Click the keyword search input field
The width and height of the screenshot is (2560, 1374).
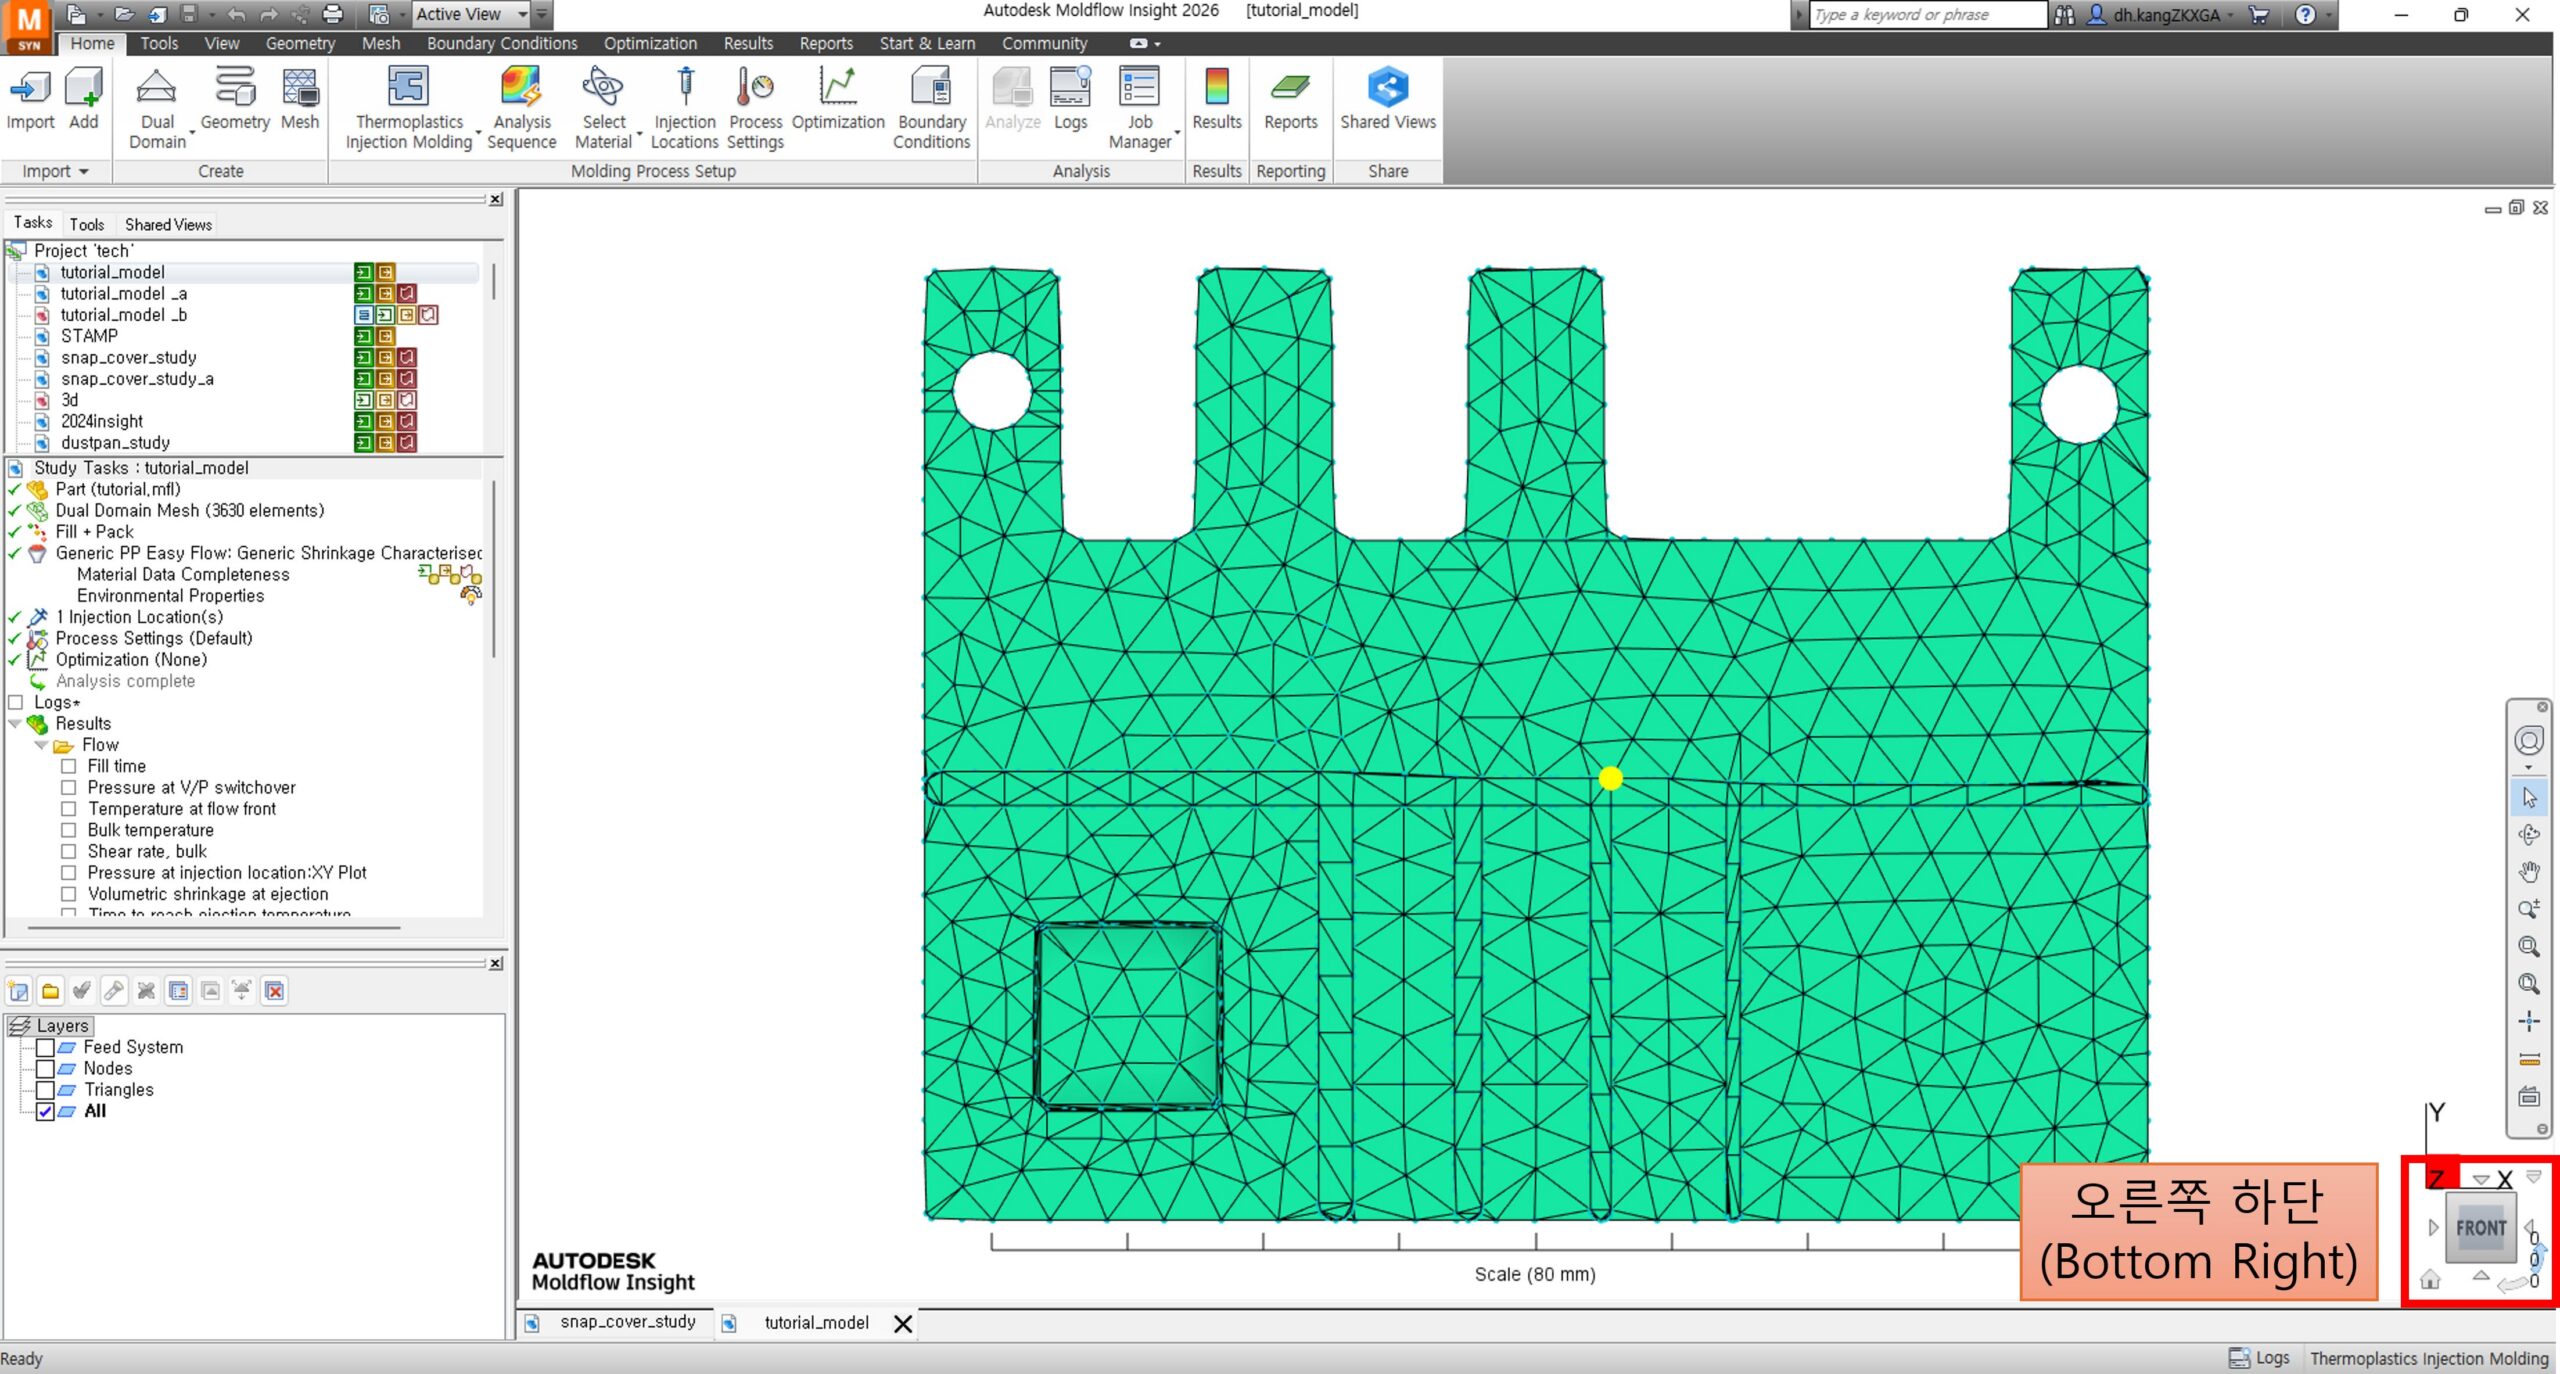point(1928,14)
